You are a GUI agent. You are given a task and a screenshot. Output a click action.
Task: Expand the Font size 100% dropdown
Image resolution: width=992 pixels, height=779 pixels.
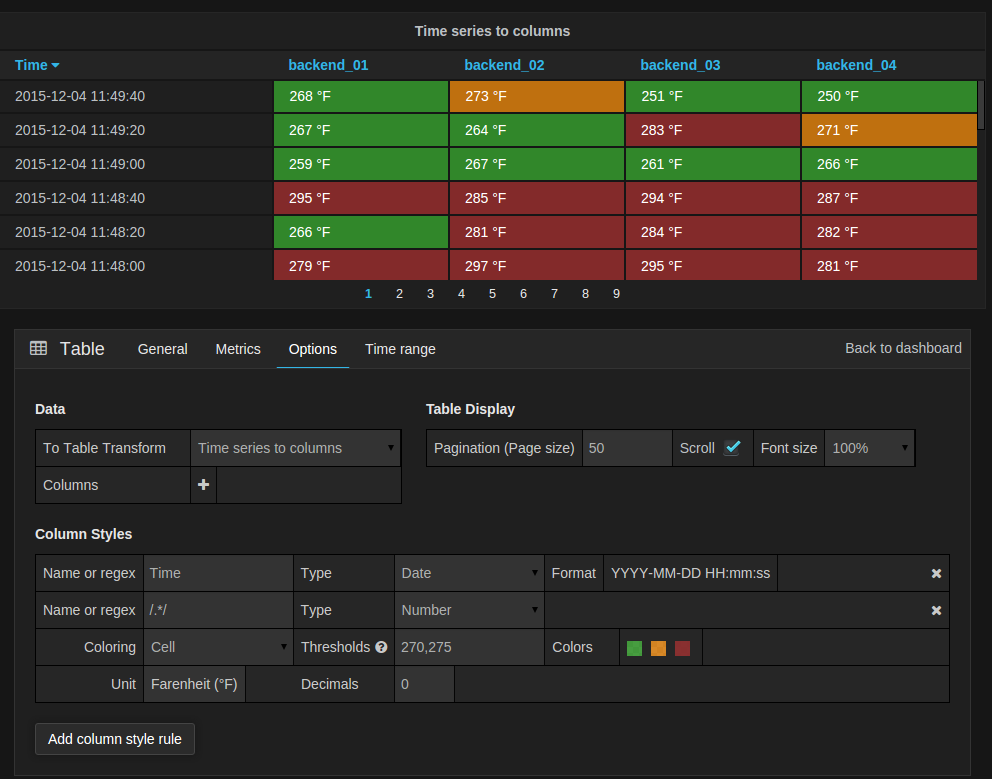(x=870, y=448)
